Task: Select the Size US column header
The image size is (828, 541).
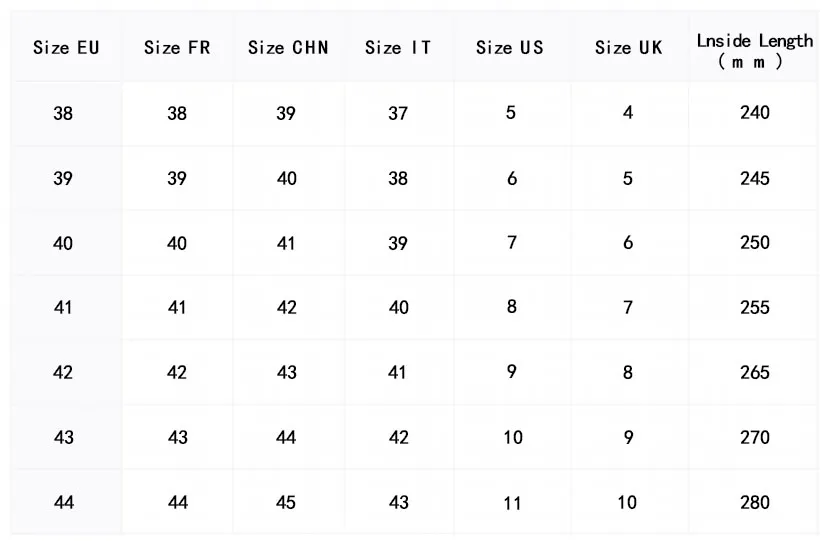Action: [x=509, y=48]
